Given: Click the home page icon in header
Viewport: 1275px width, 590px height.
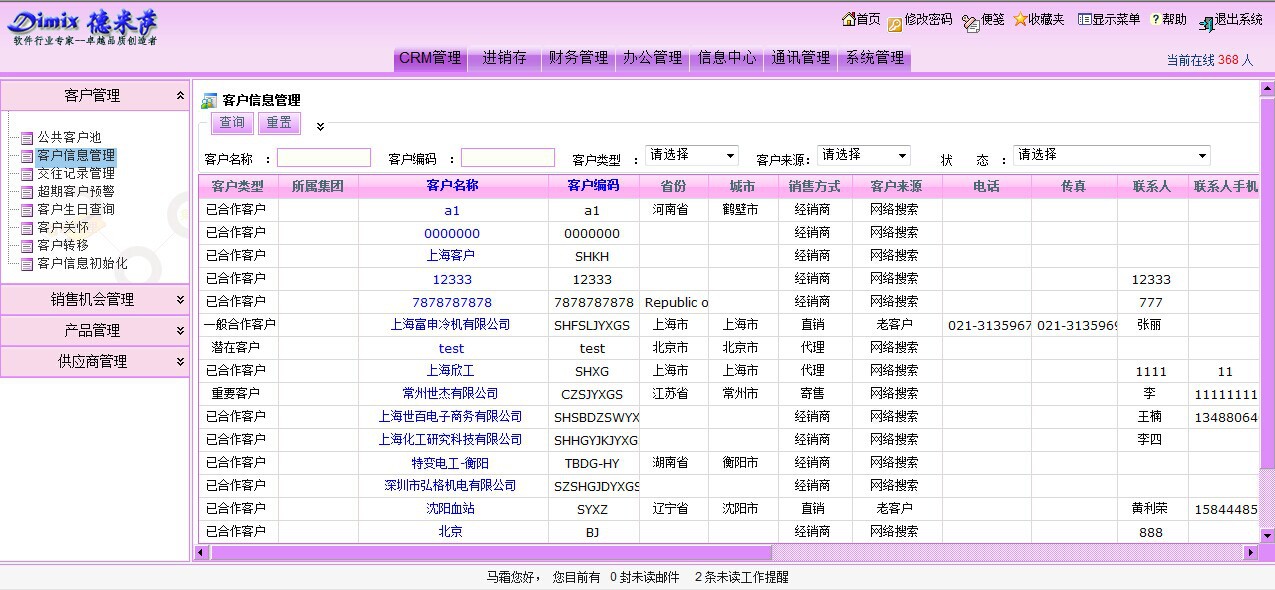Looking at the screenshot, I should point(848,19).
